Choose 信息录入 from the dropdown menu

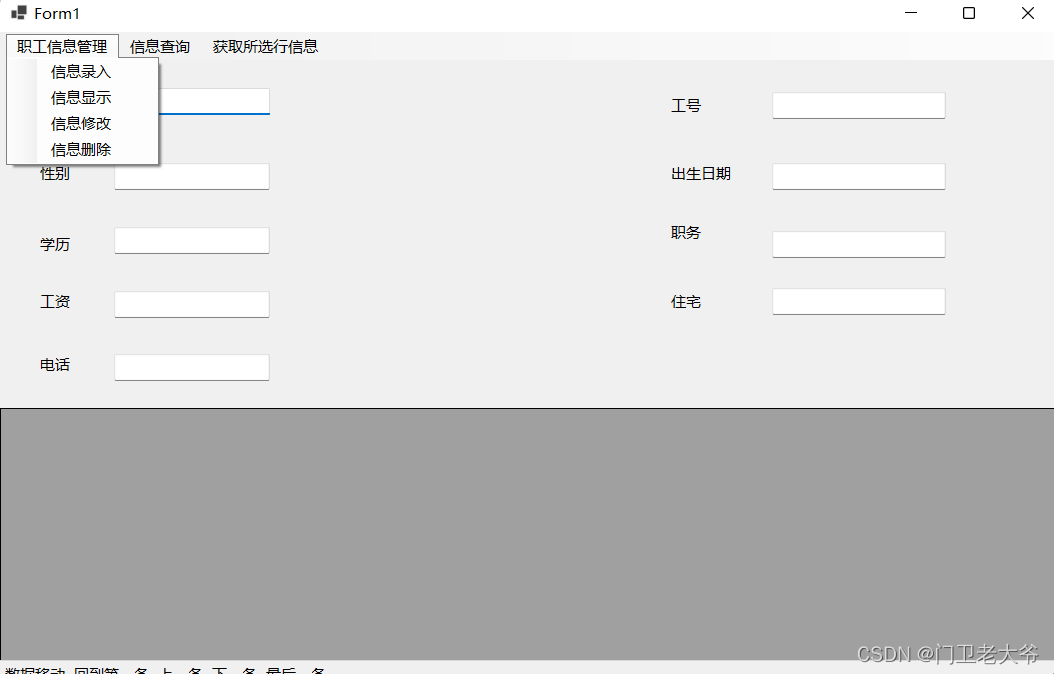[x=83, y=72]
